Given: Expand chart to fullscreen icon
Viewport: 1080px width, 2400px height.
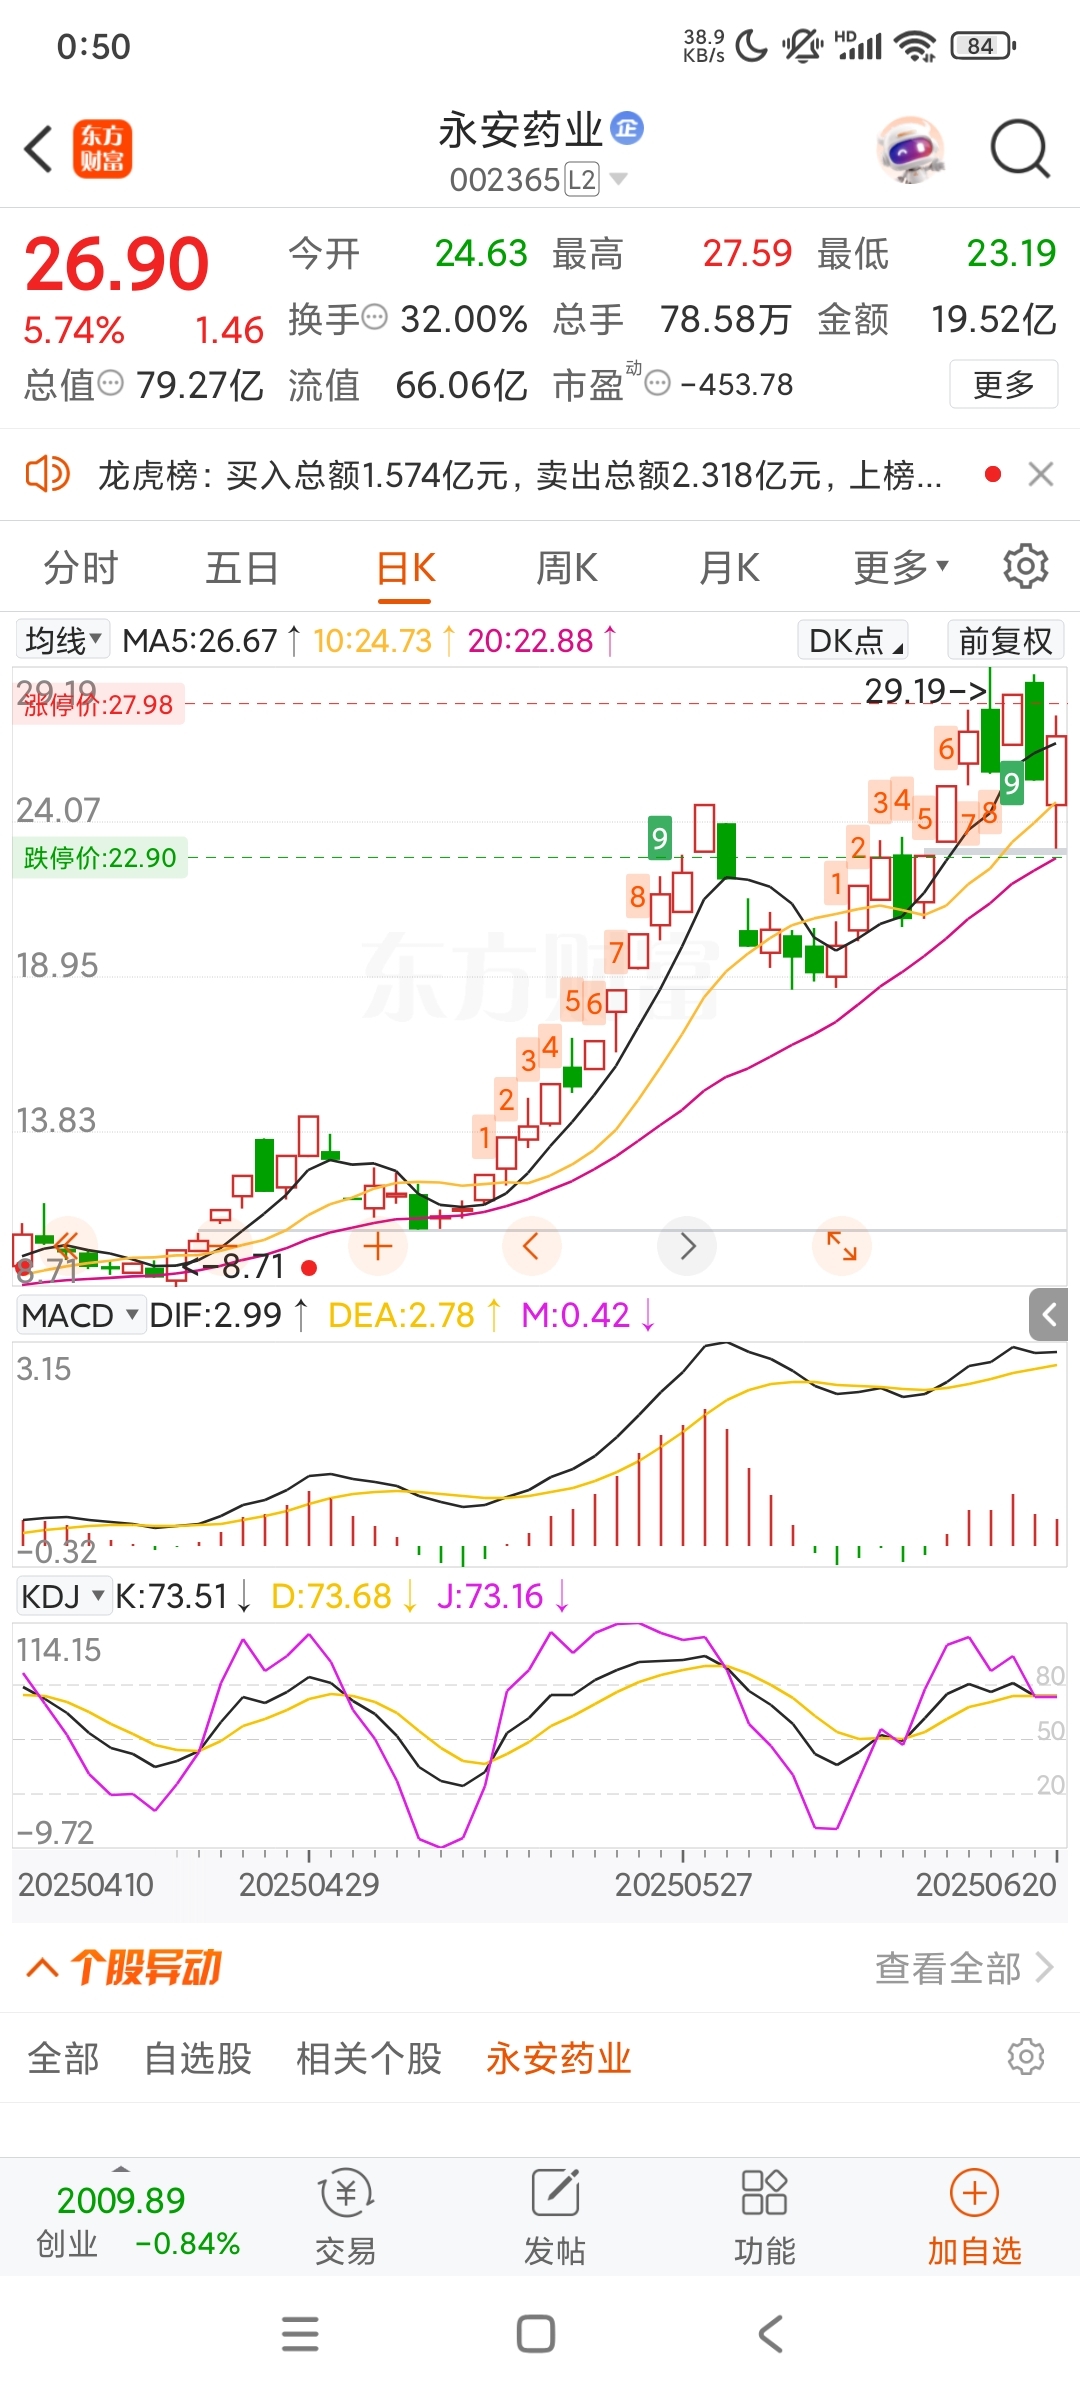Looking at the screenshot, I should coord(842,1246).
